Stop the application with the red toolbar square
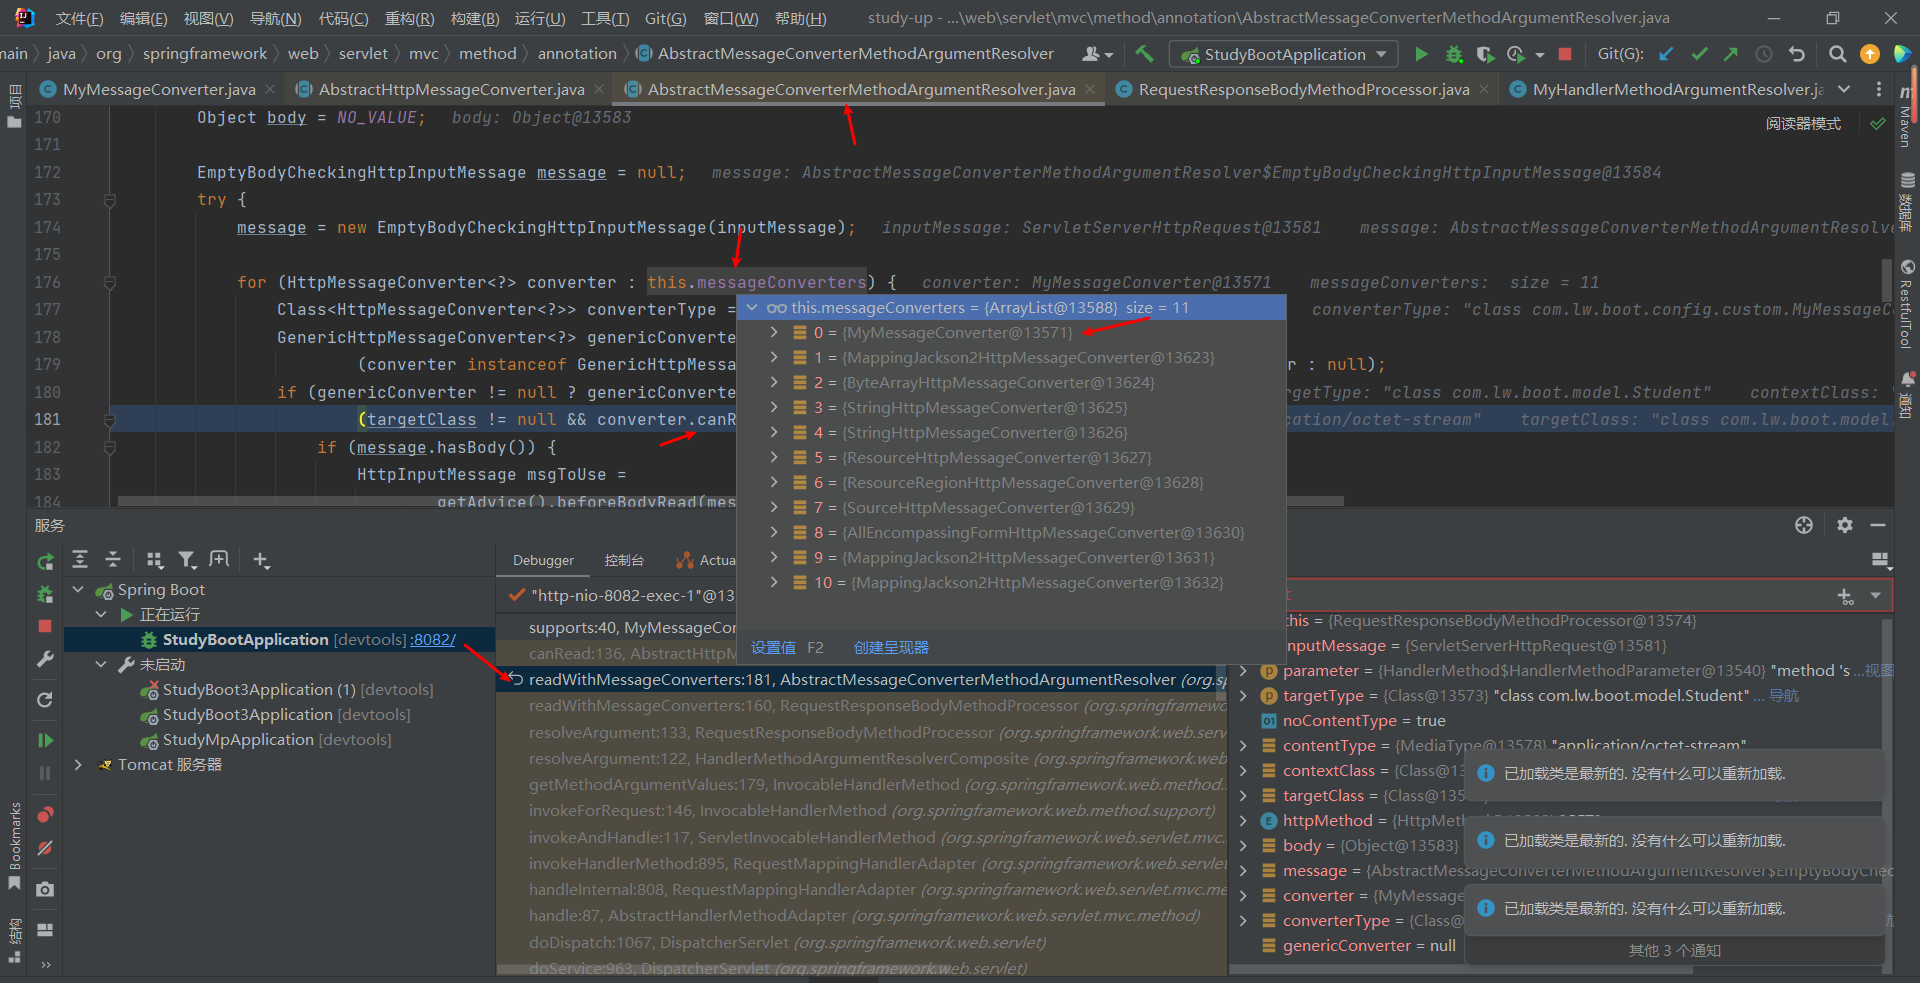The image size is (1920, 983). coord(1565,54)
